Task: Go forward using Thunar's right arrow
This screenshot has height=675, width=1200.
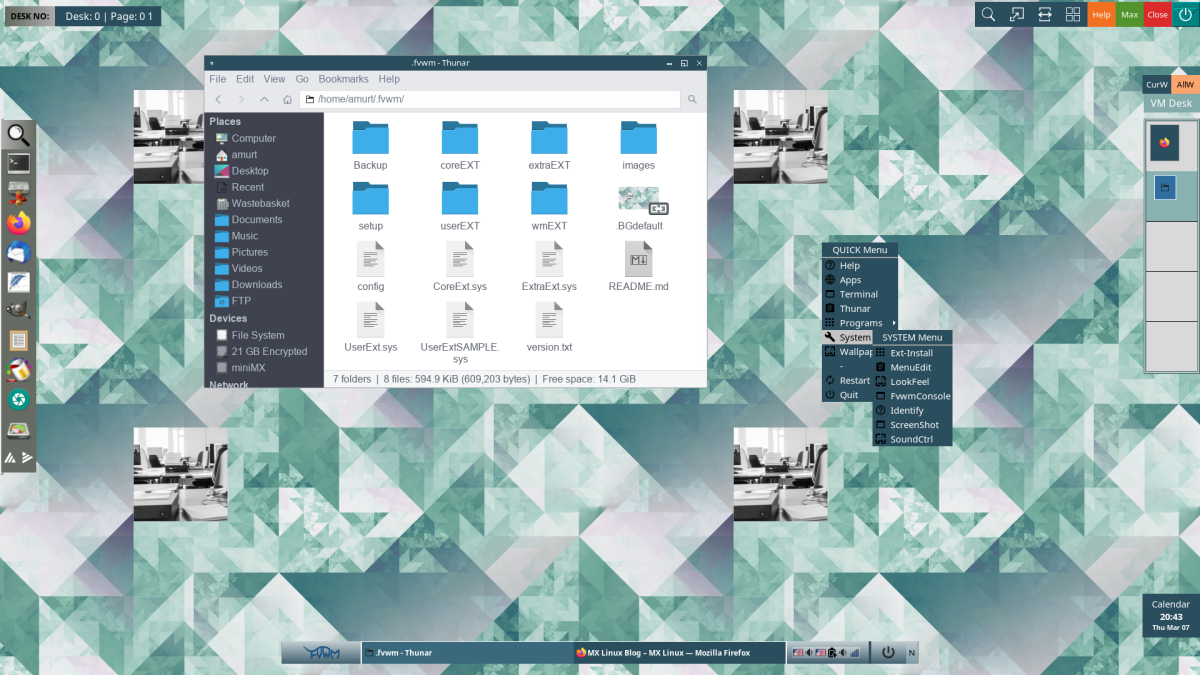Action: pos(241,99)
